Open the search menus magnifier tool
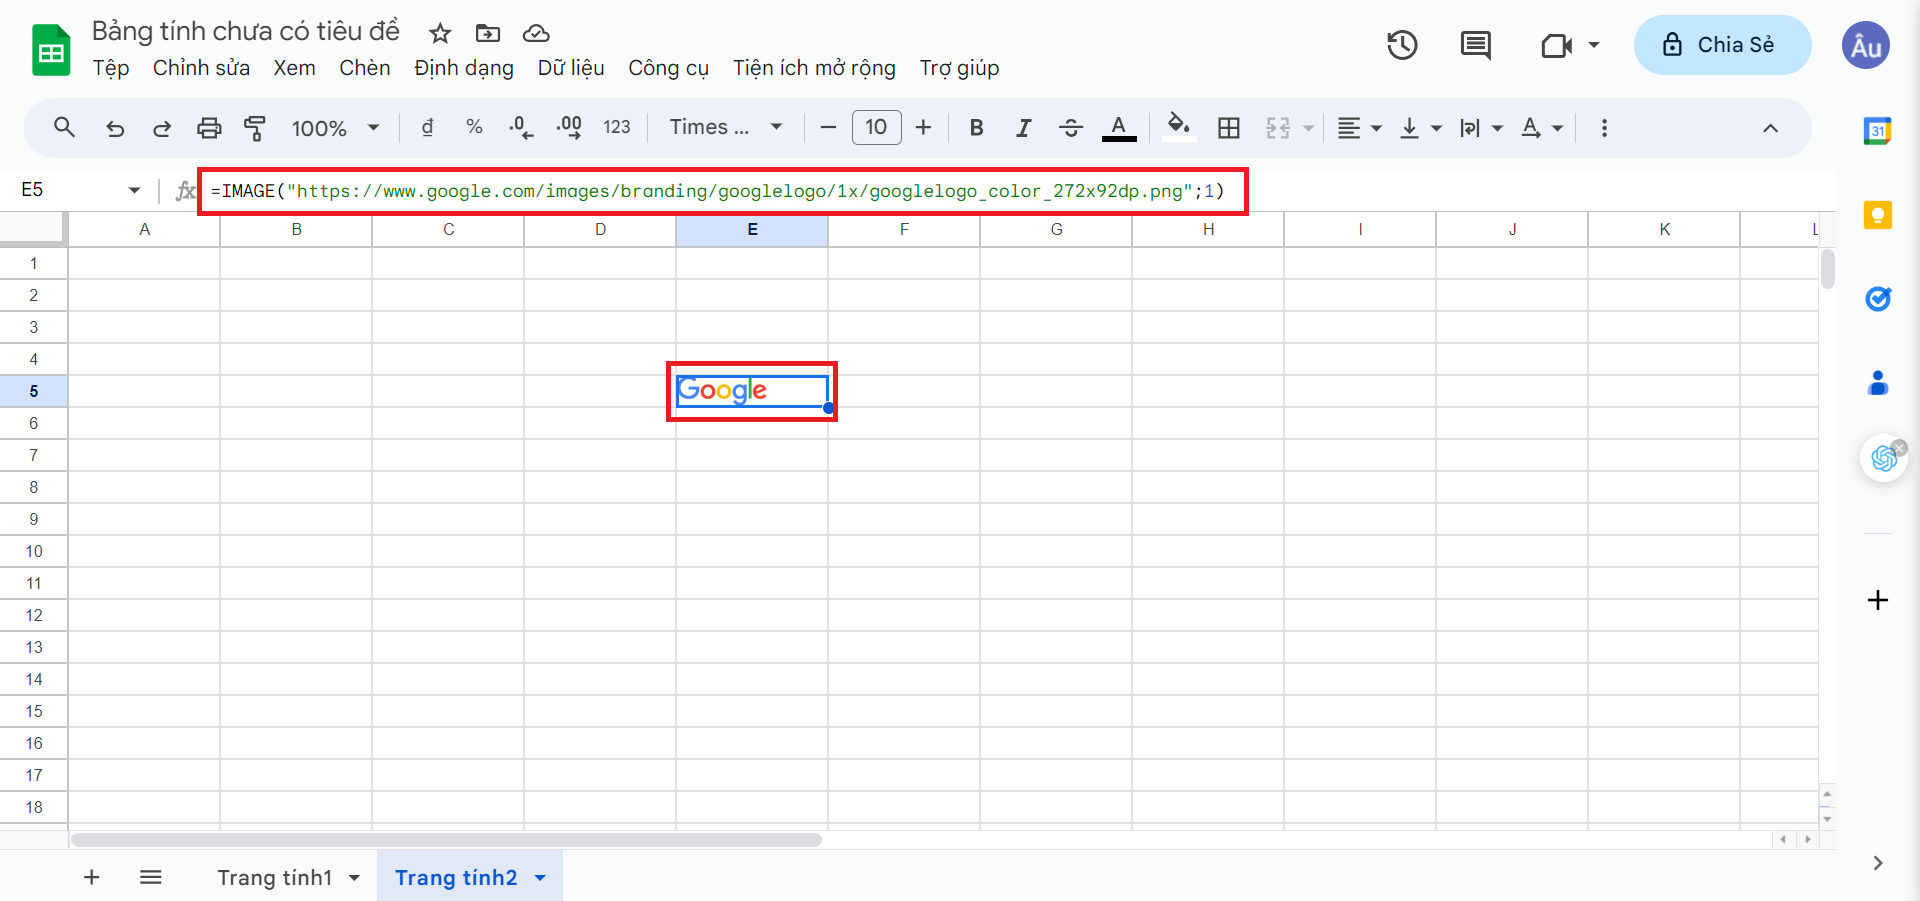The width and height of the screenshot is (1920, 901). click(x=64, y=127)
